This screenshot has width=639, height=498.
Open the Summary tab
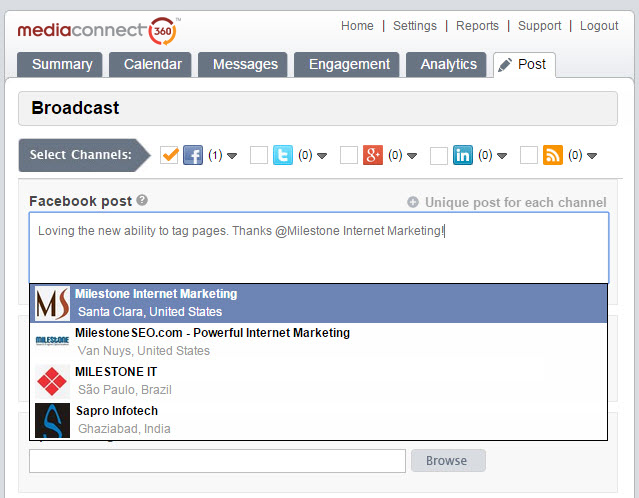coord(60,64)
